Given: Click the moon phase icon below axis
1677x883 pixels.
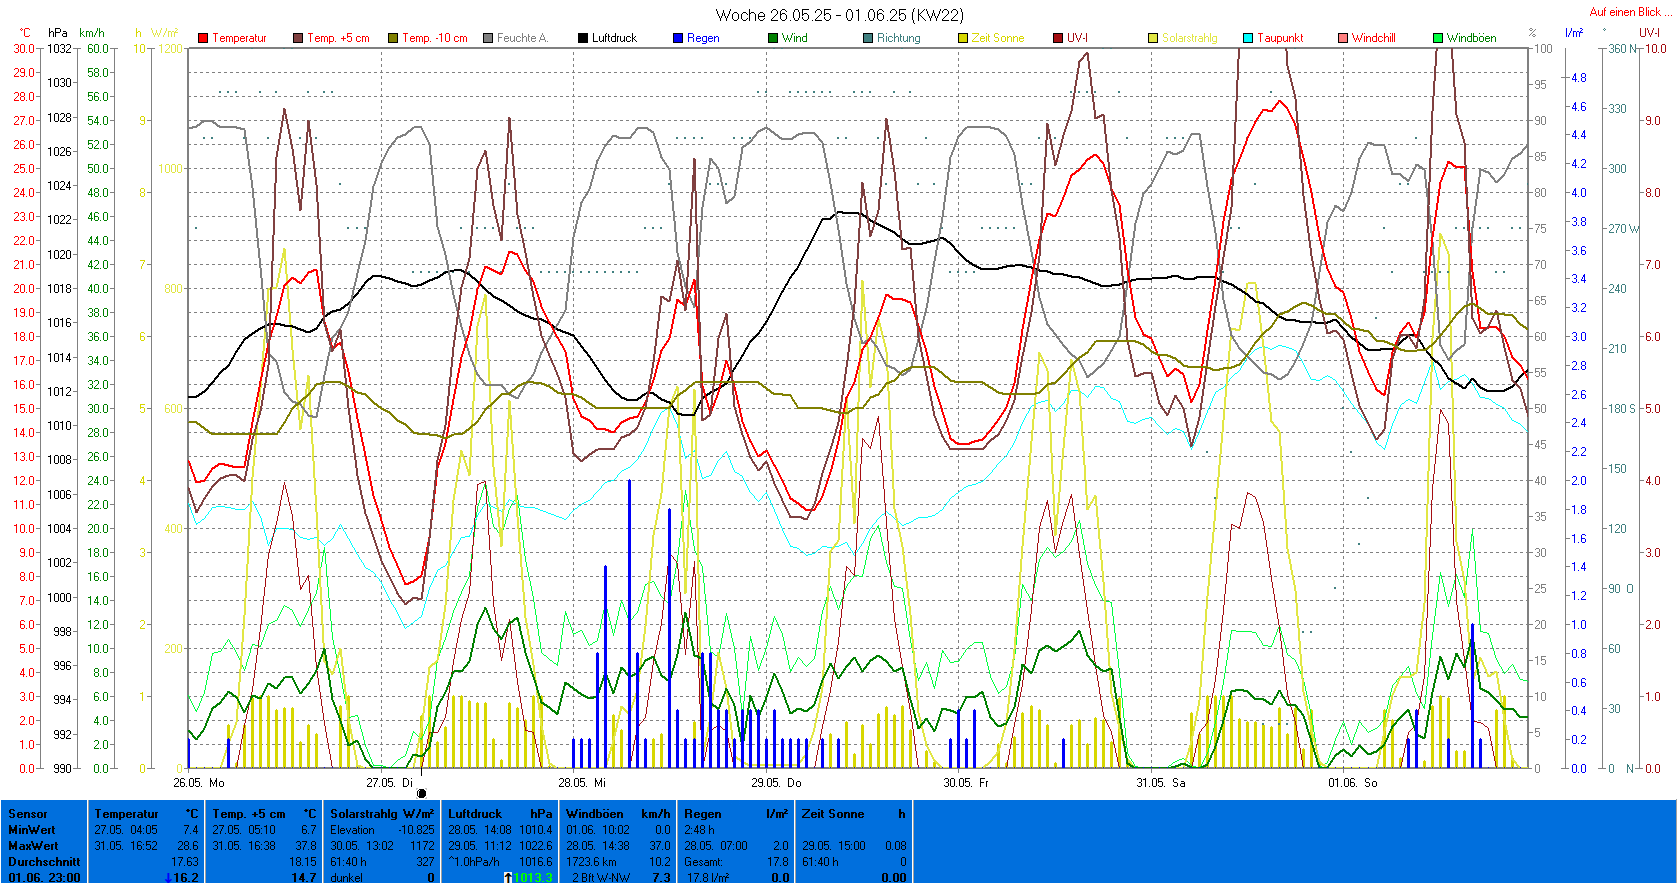Looking at the screenshot, I should tap(421, 793).
